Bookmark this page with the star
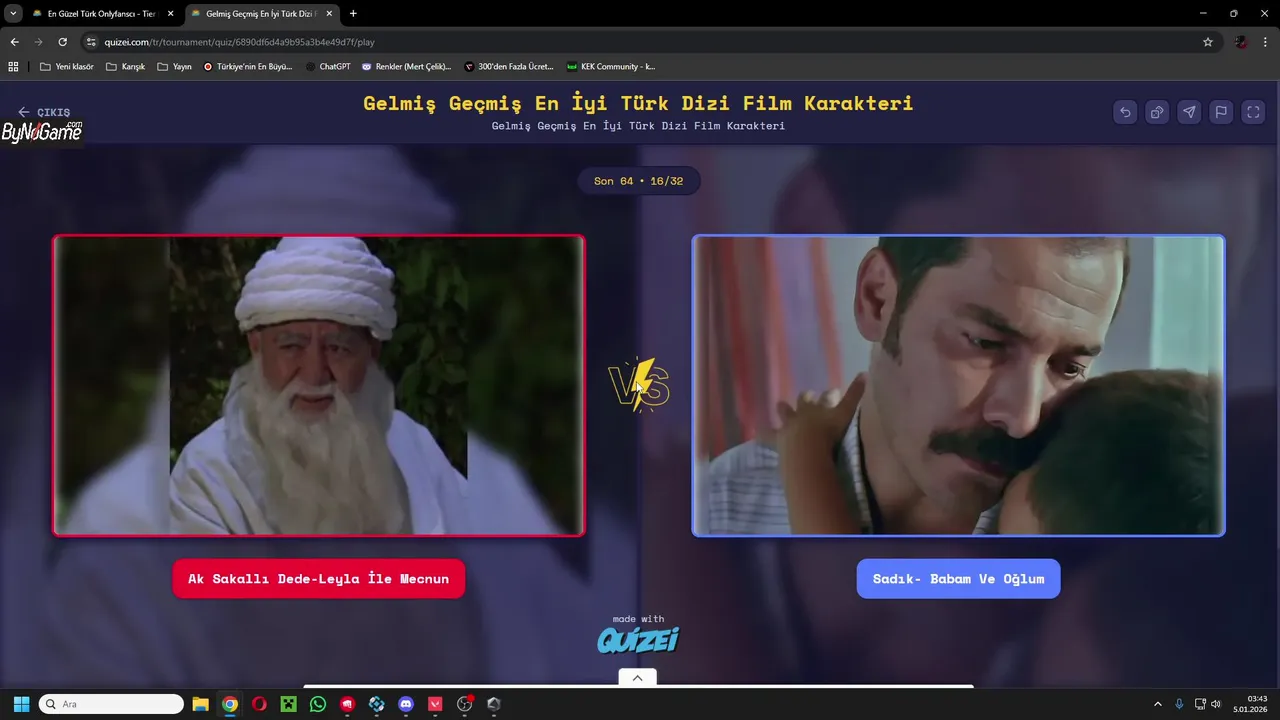The image size is (1280, 720). tap(1207, 42)
